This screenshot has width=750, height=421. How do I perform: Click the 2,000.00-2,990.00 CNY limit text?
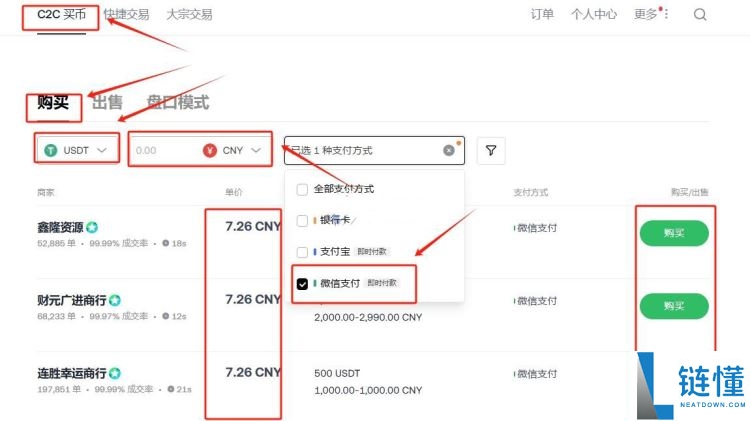(x=368, y=317)
